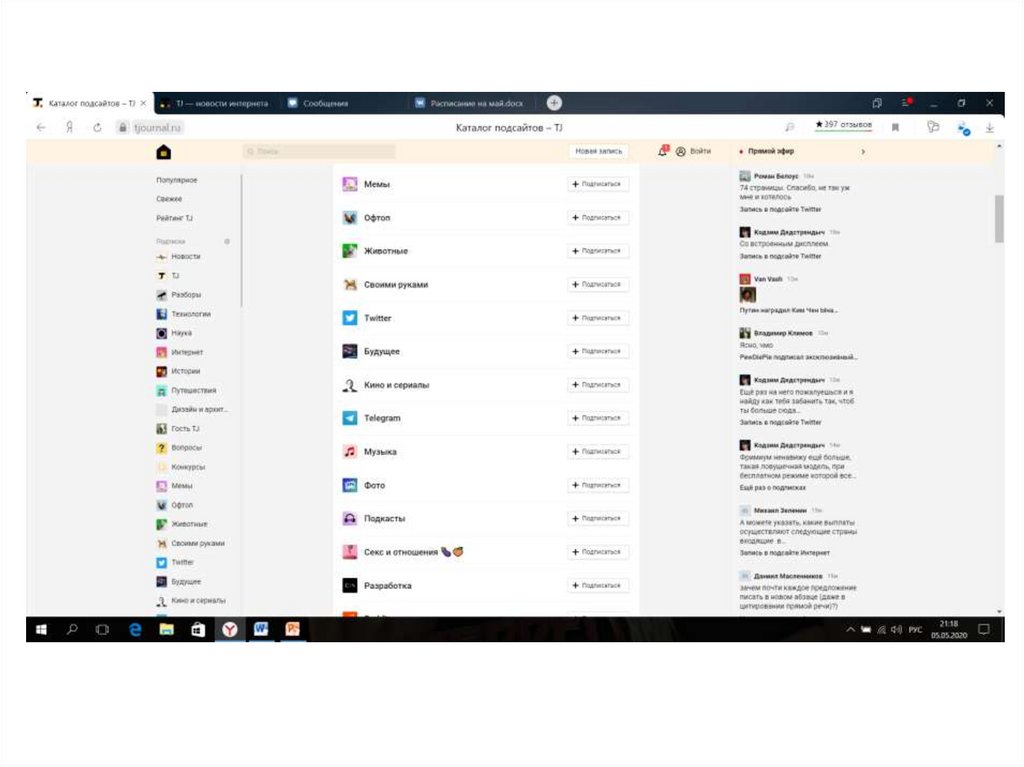Open Кино и сериалы icon in catalog

pyautogui.click(x=350, y=385)
